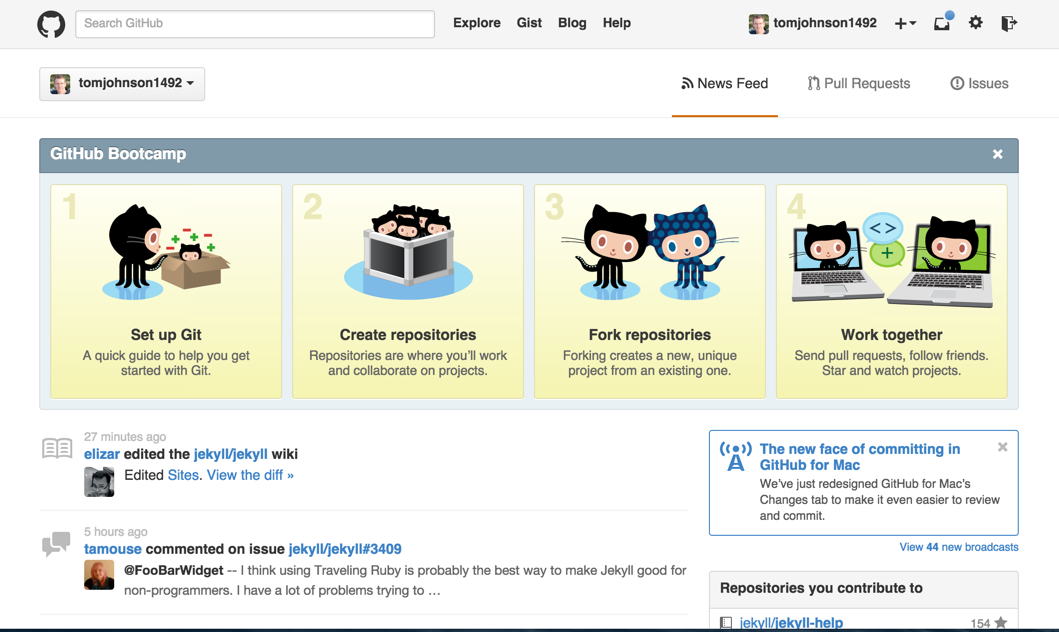1059x632 pixels.
Task: Click elizar's avatar thumbnail
Action: pyautogui.click(x=99, y=481)
